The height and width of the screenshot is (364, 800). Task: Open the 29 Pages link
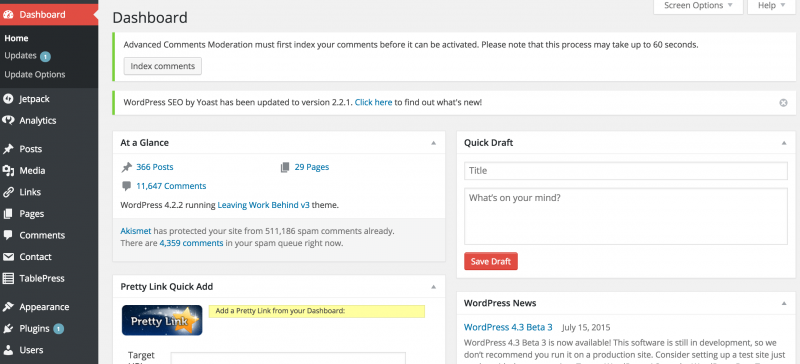coord(312,167)
